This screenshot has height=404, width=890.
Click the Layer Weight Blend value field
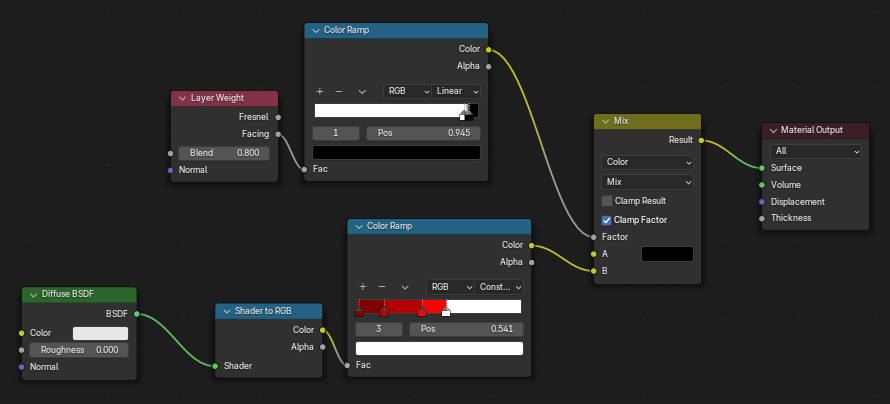[x=224, y=153]
